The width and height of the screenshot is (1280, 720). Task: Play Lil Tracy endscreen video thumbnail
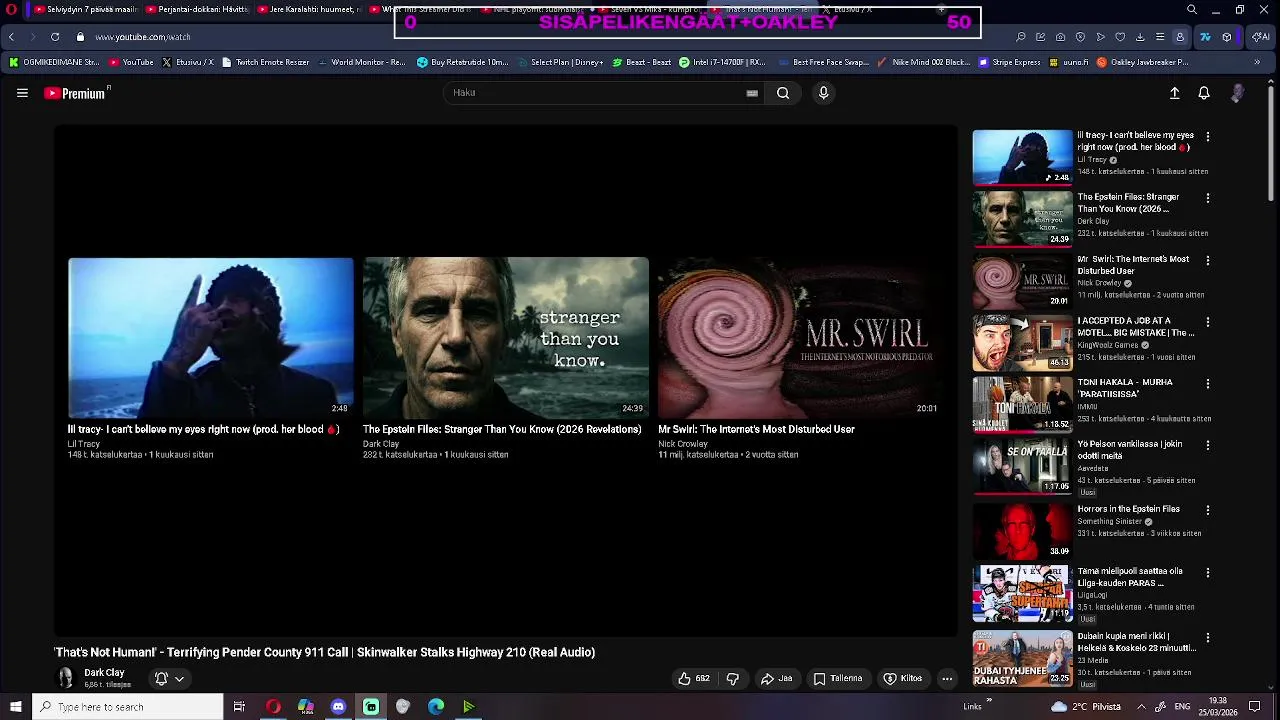click(x=211, y=337)
